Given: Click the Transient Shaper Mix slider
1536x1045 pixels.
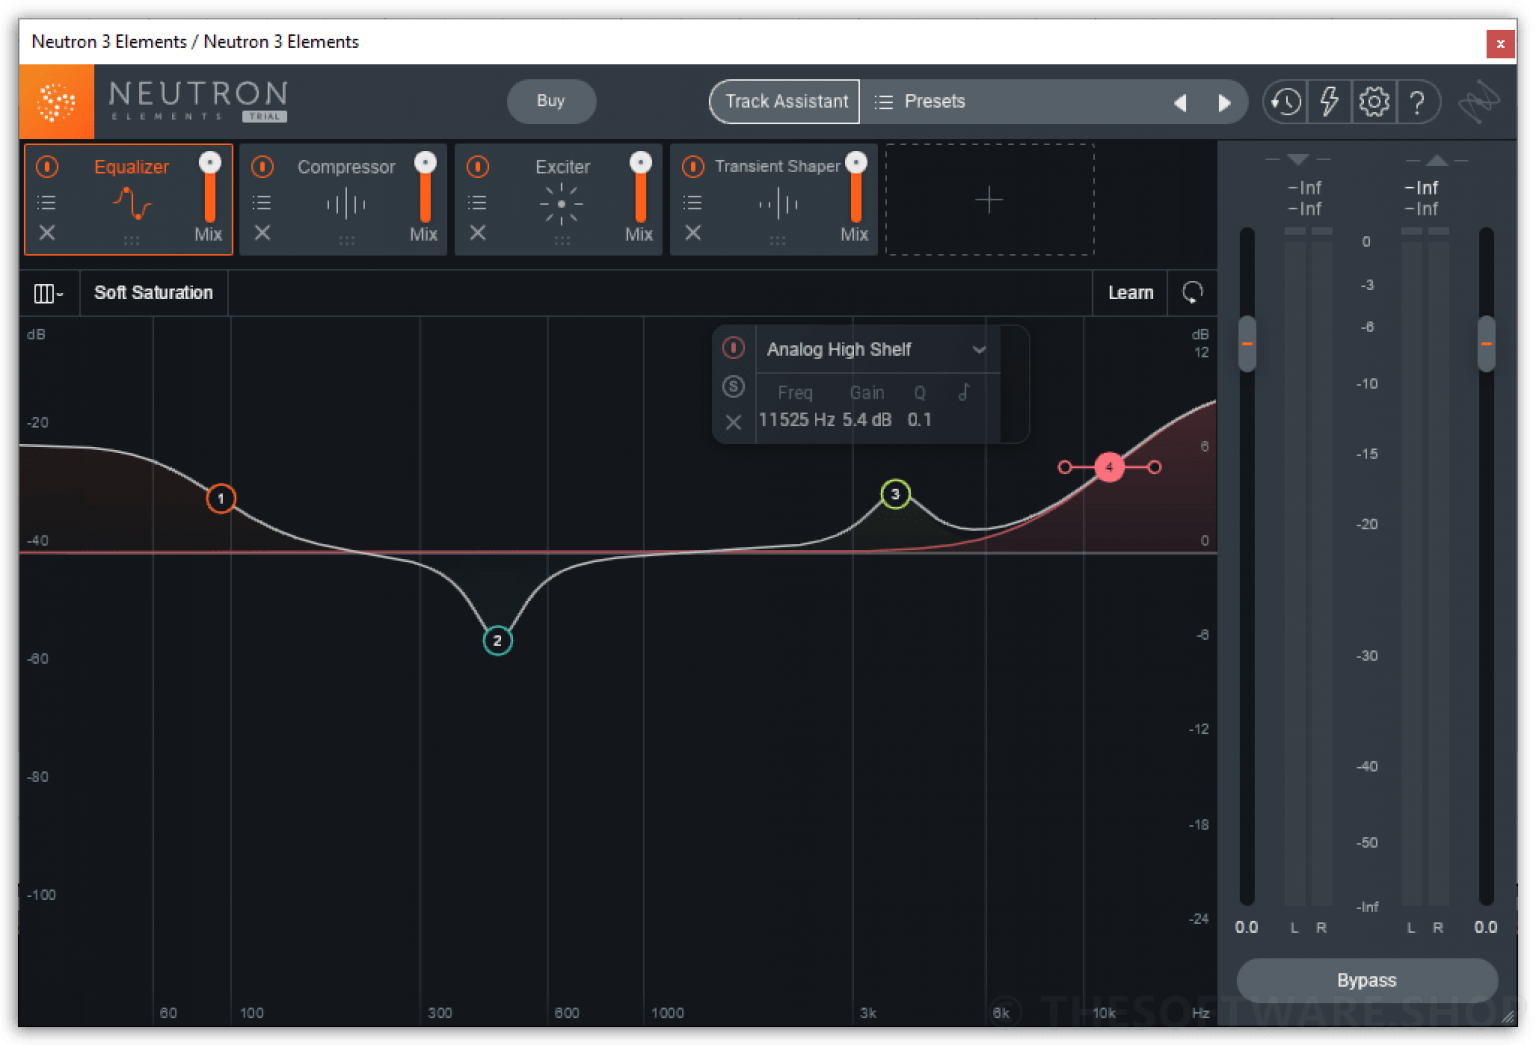Looking at the screenshot, I should coord(855,188).
